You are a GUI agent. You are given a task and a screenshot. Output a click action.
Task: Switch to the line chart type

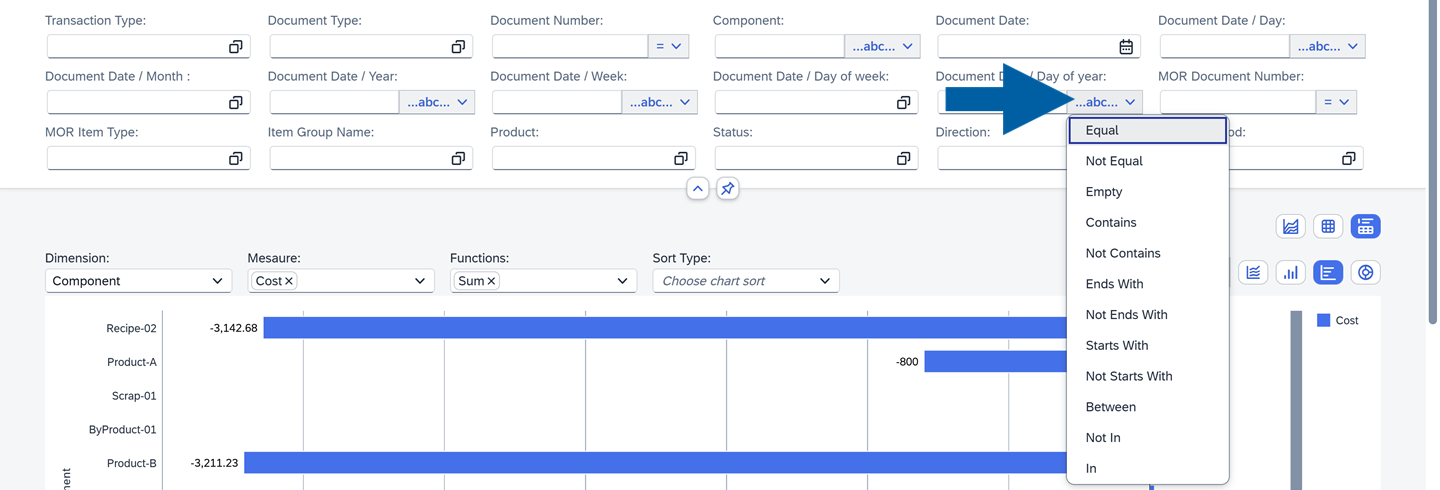(1253, 272)
